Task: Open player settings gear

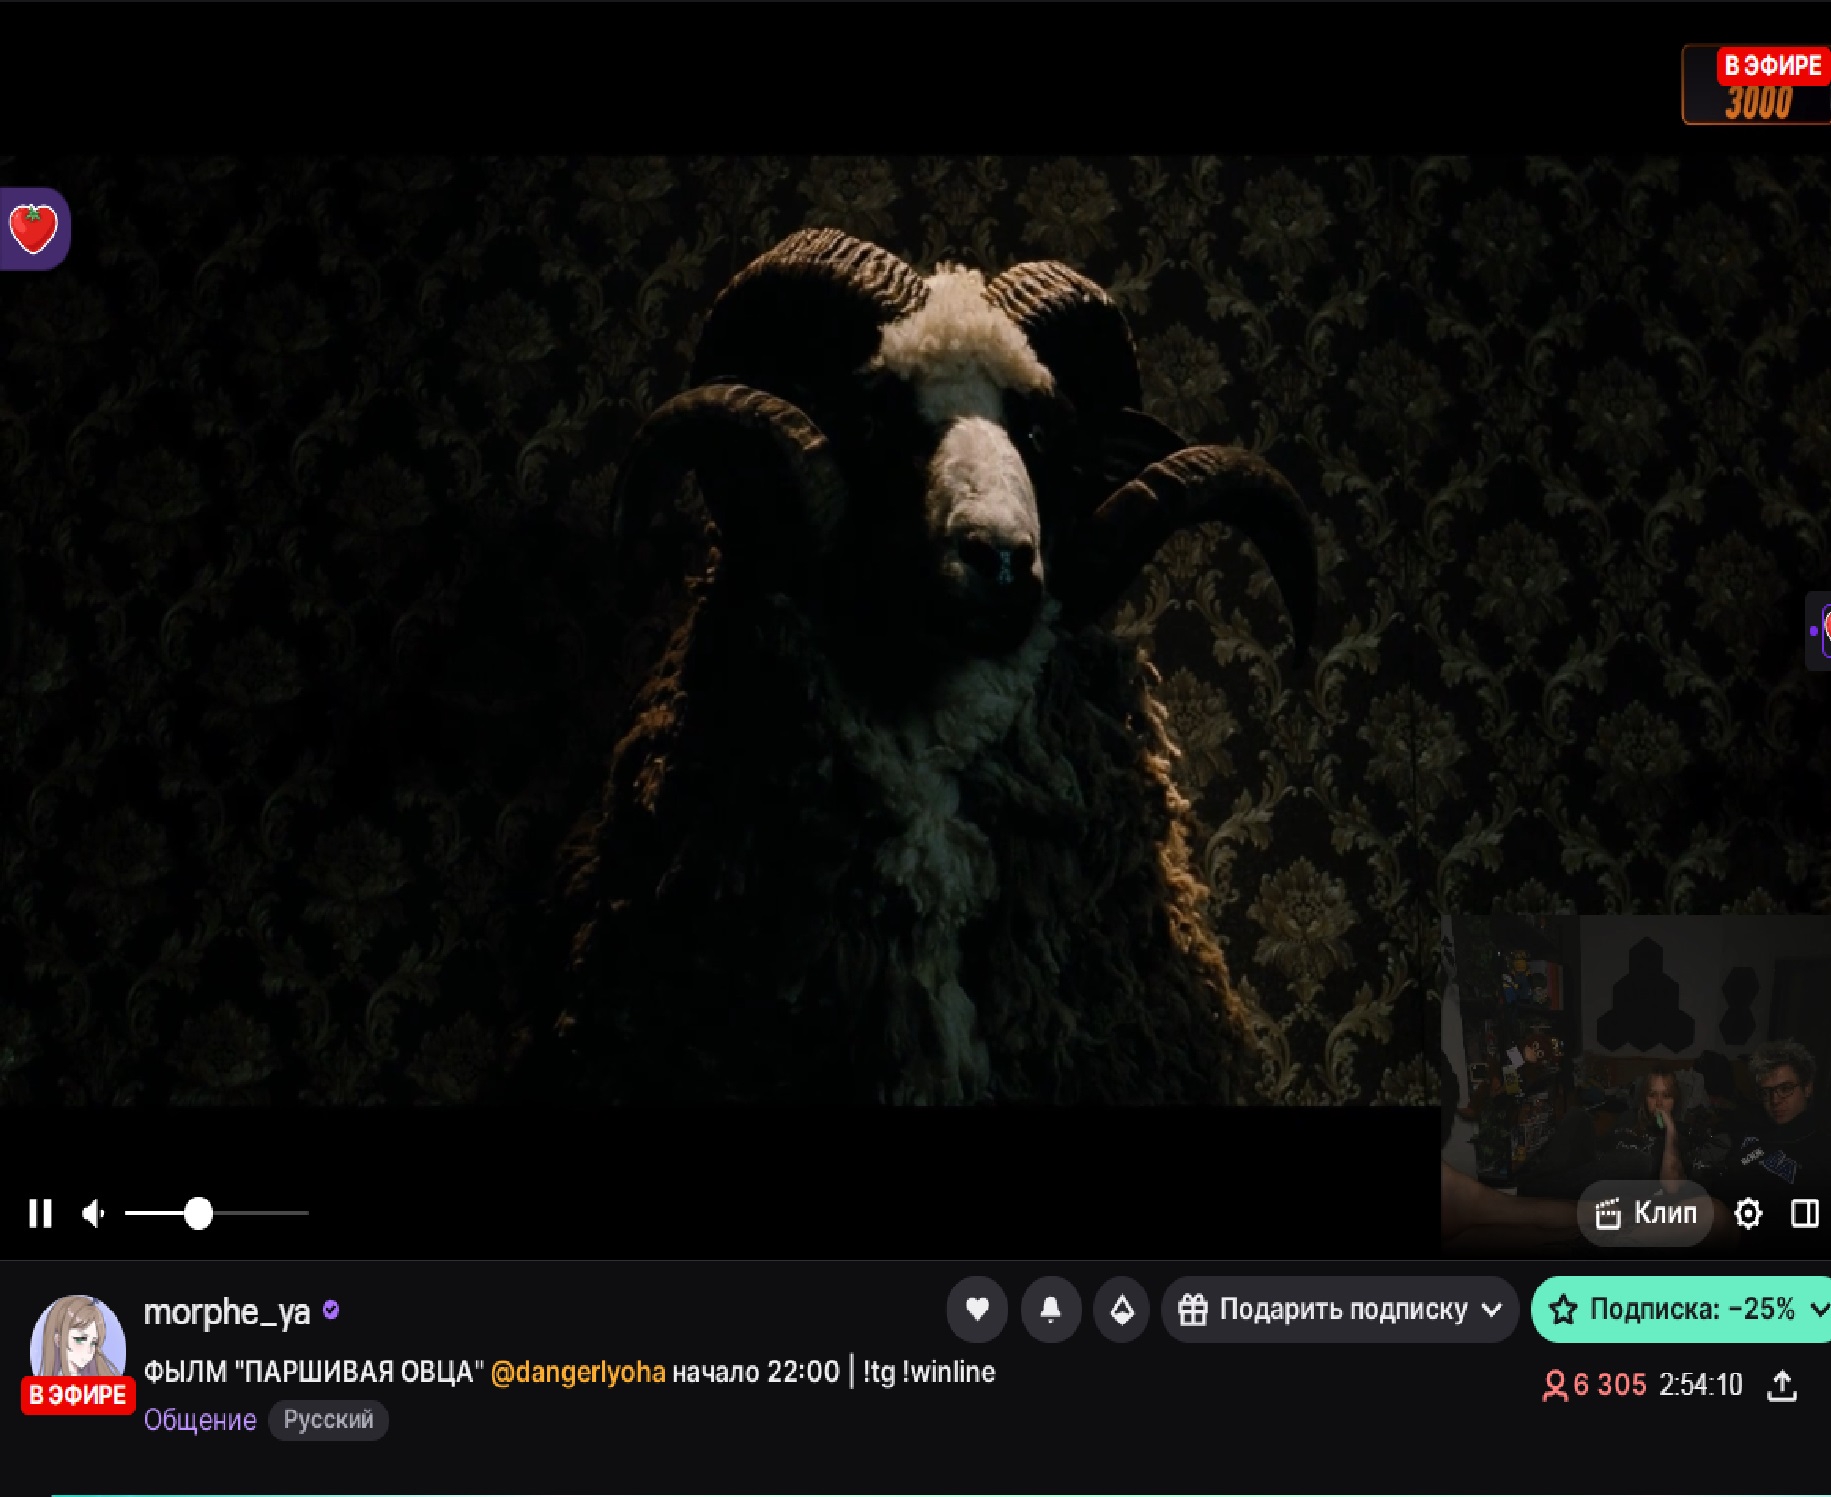Action: pos(1748,1213)
